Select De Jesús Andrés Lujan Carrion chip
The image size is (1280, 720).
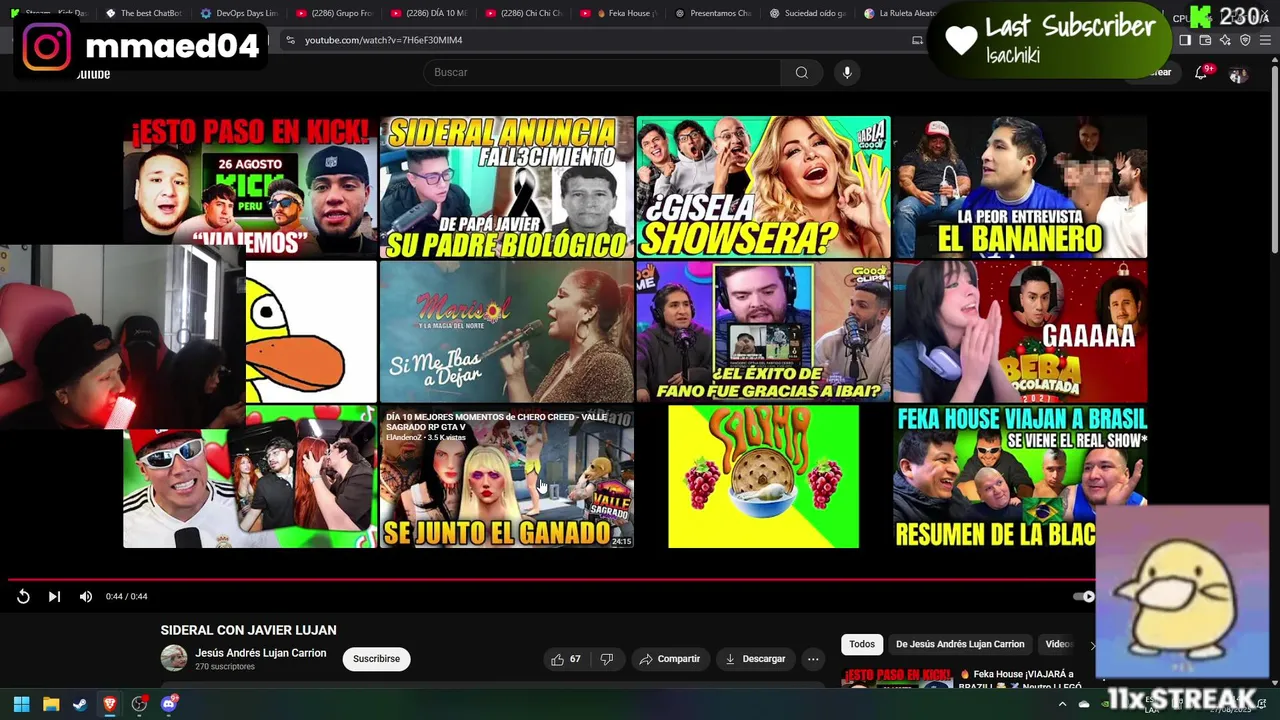tap(960, 644)
